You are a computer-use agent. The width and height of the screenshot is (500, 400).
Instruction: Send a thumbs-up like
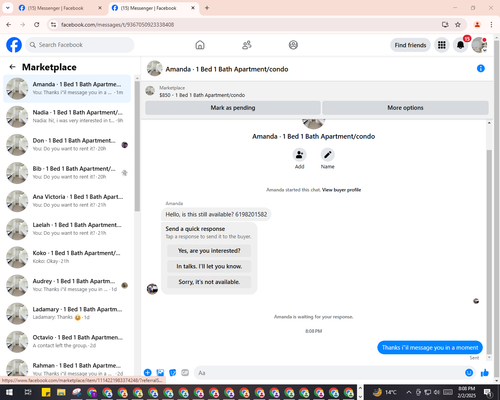[x=485, y=373]
